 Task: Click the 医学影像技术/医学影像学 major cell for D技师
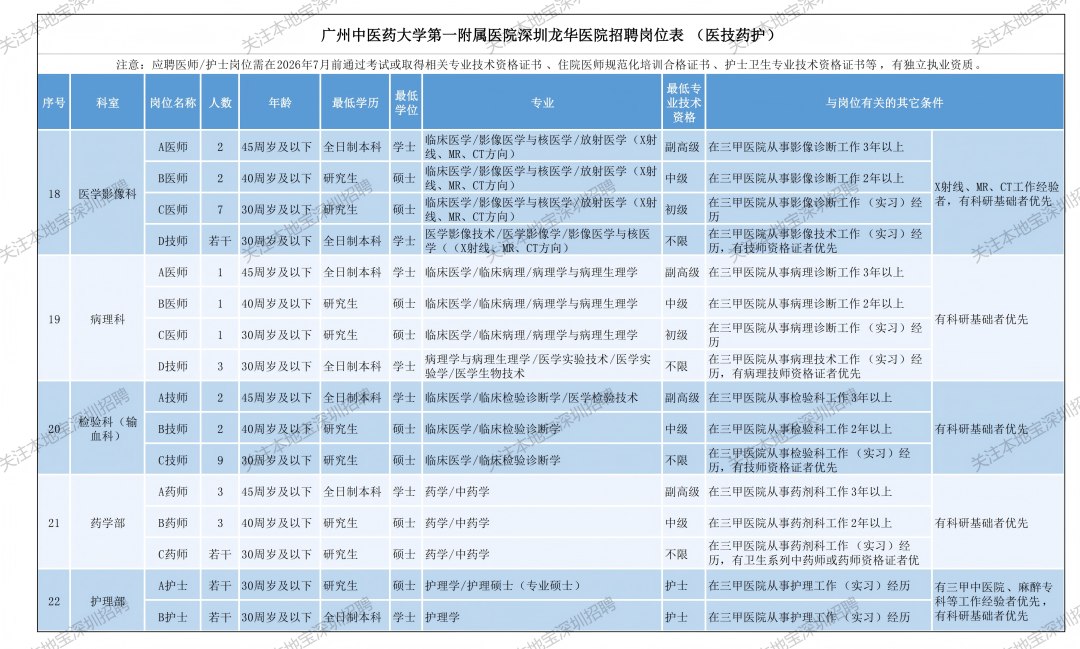point(542,240)
